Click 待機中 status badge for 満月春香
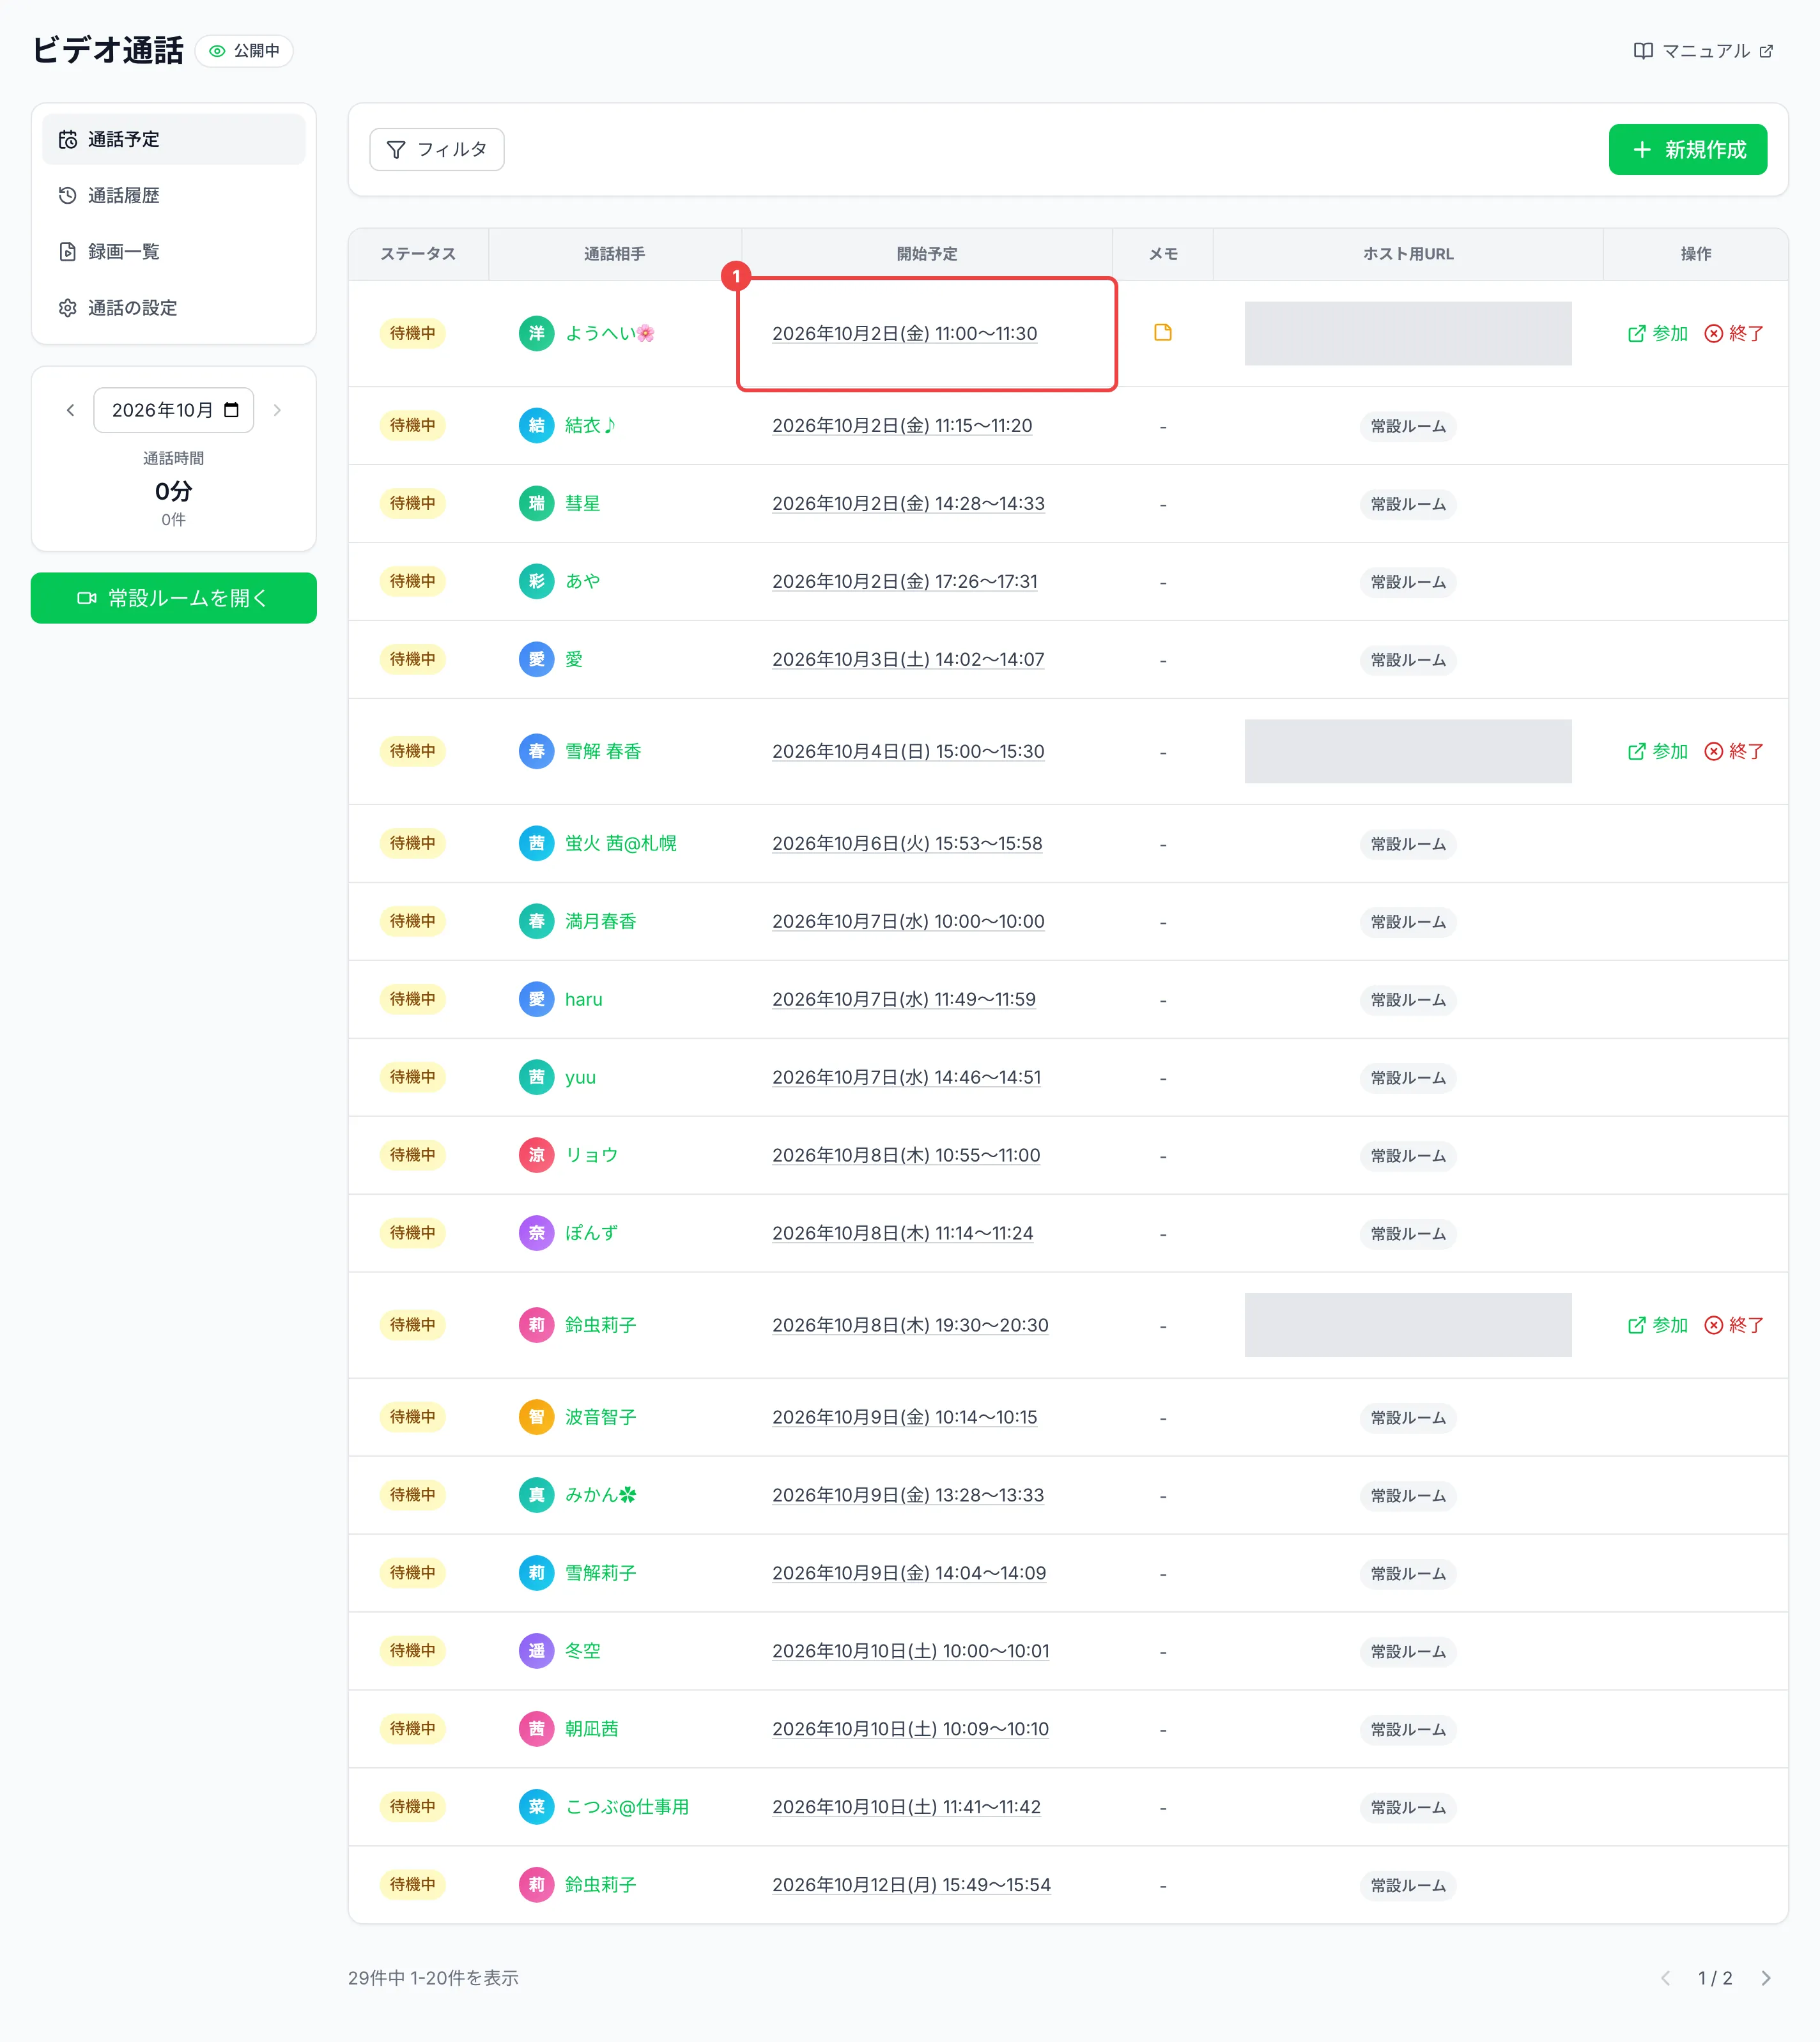The width and height of the screenshot is (1820, 2042). 412,921
